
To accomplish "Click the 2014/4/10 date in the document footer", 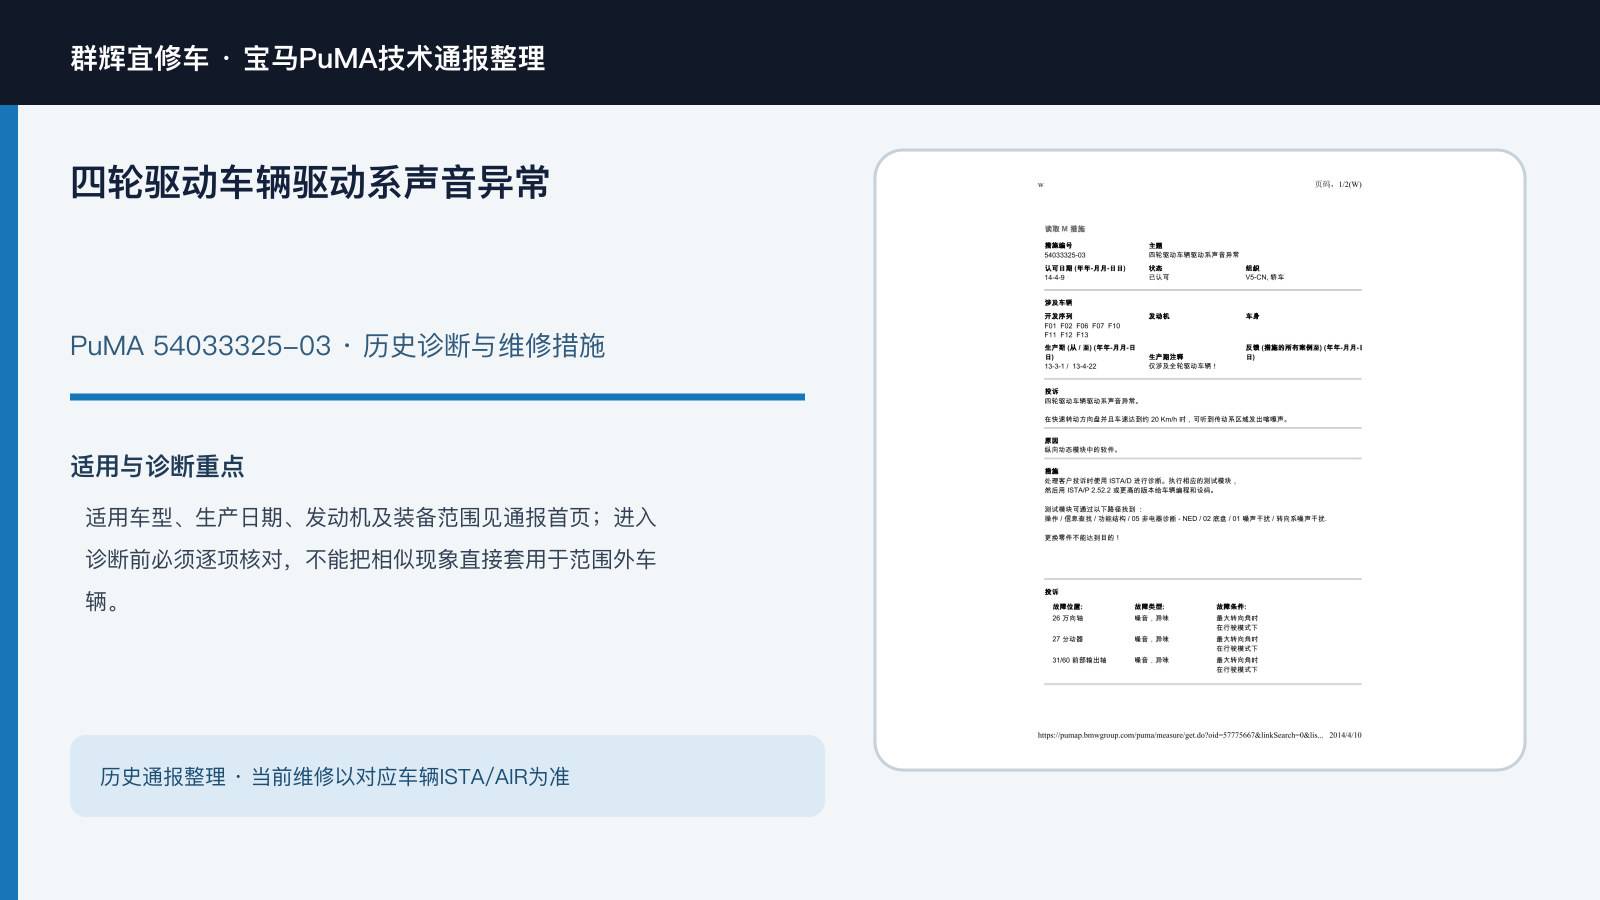I will pos(1345,735).
